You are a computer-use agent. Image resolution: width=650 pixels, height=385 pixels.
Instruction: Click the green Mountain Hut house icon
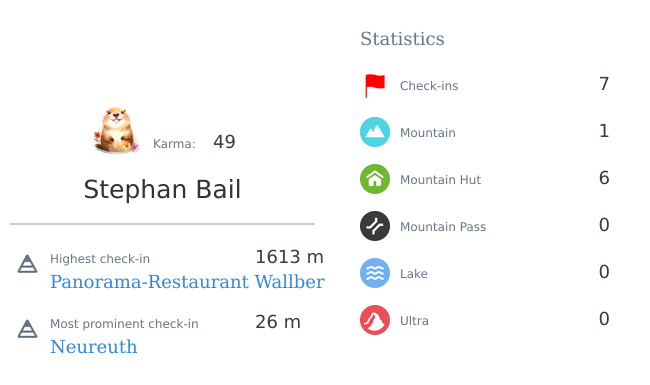tap(375, 179)
